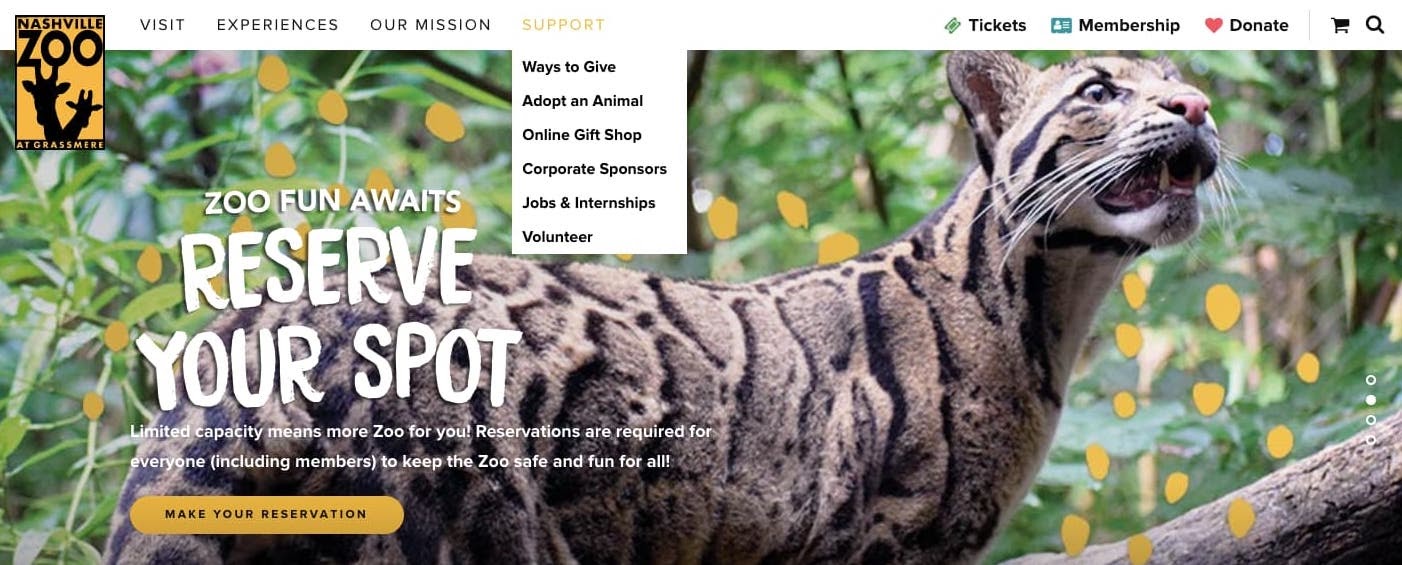Screen dimensions: 1402x565
Task: Expand the Visit navigation menu
Action: 163,25
